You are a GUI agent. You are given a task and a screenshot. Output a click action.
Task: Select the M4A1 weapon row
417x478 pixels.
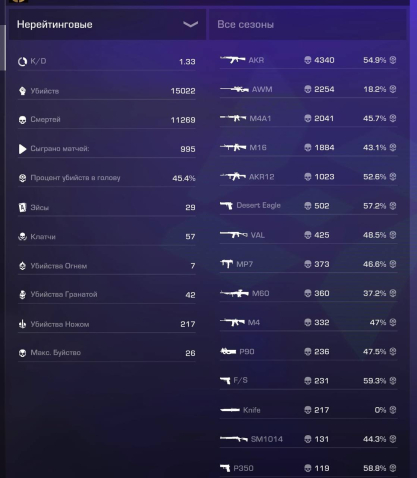click(308, 118)
